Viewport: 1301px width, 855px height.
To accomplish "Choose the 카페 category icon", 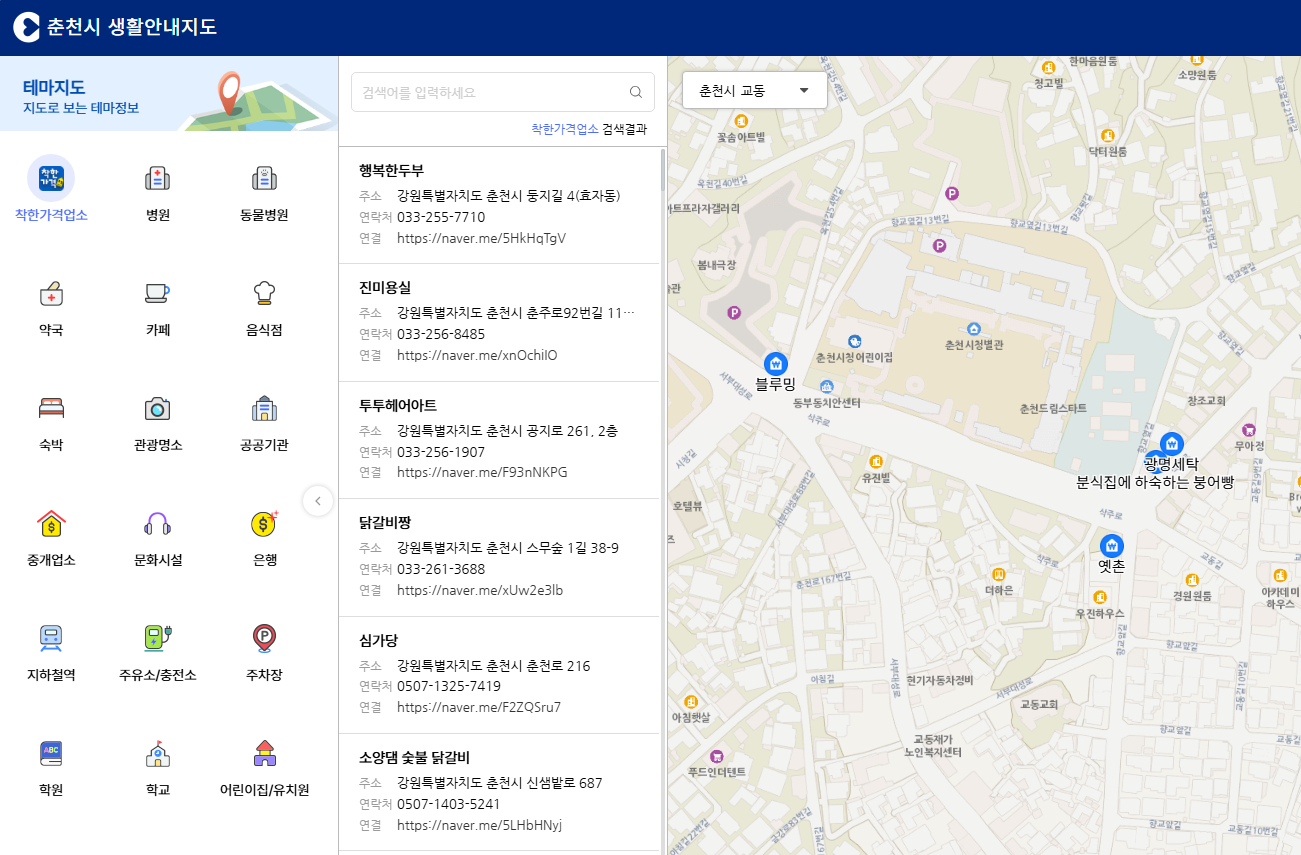I will (157, 295).
